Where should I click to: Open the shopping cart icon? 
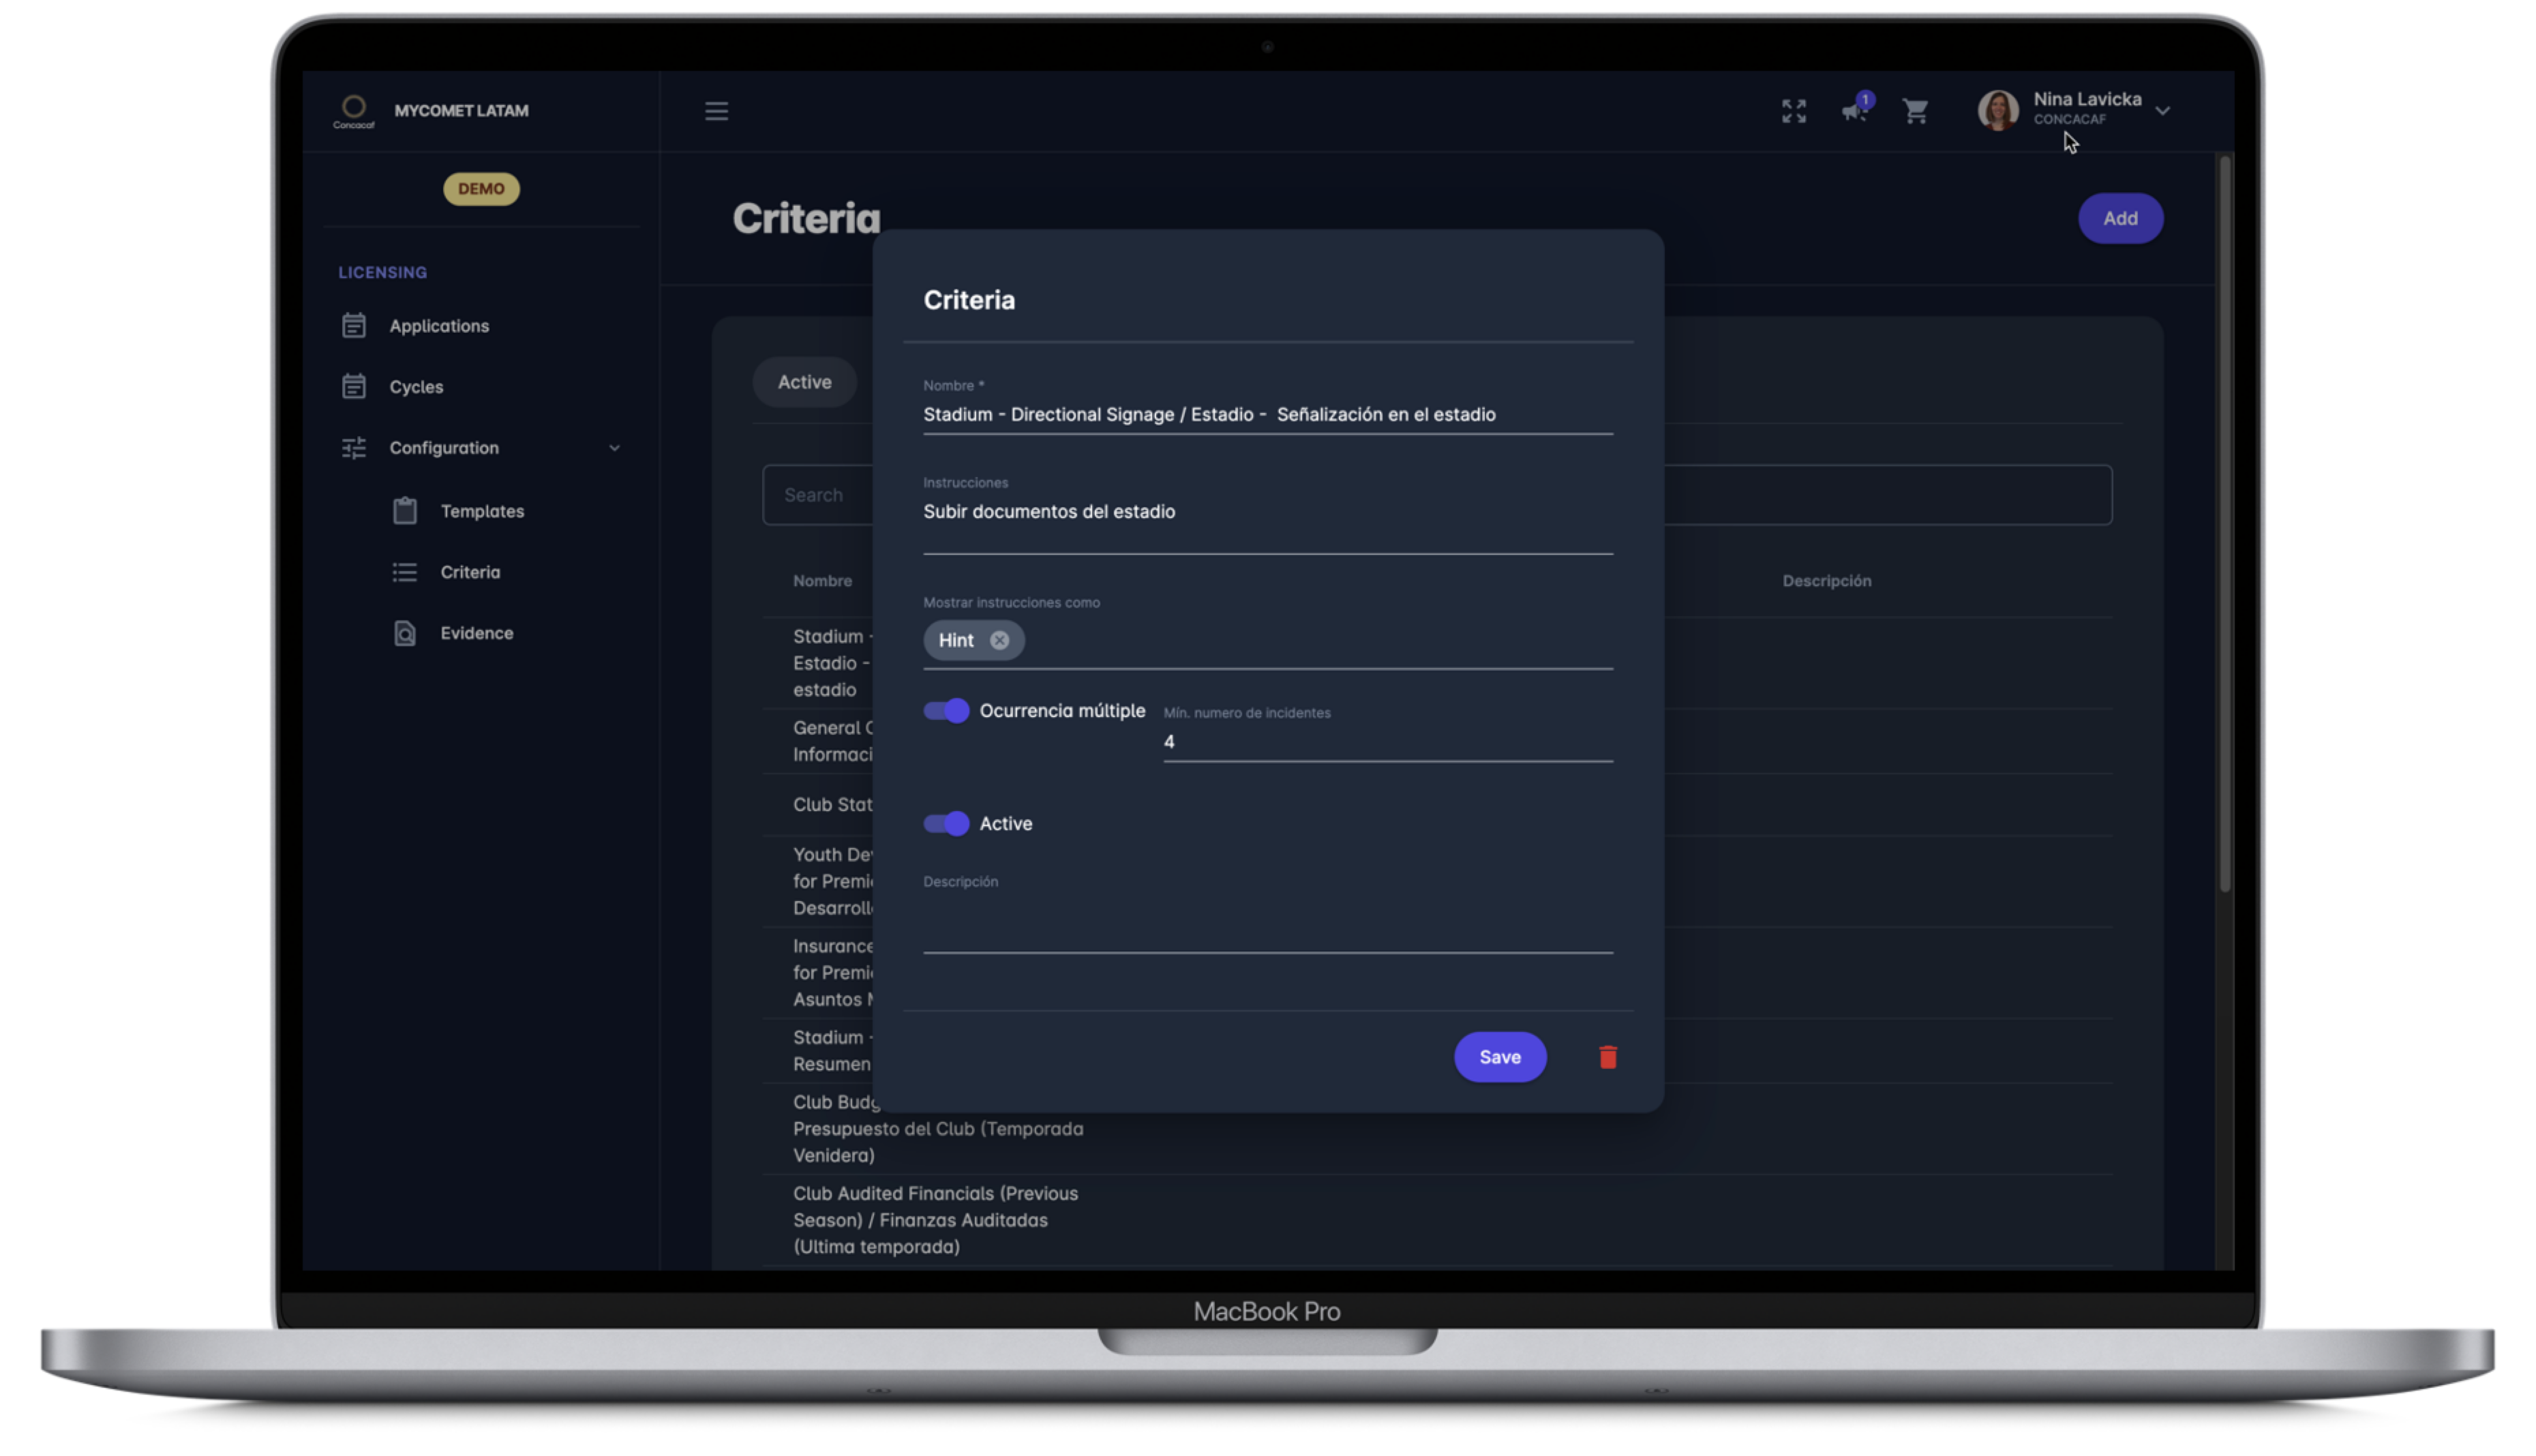click(x=1915, y=111)
